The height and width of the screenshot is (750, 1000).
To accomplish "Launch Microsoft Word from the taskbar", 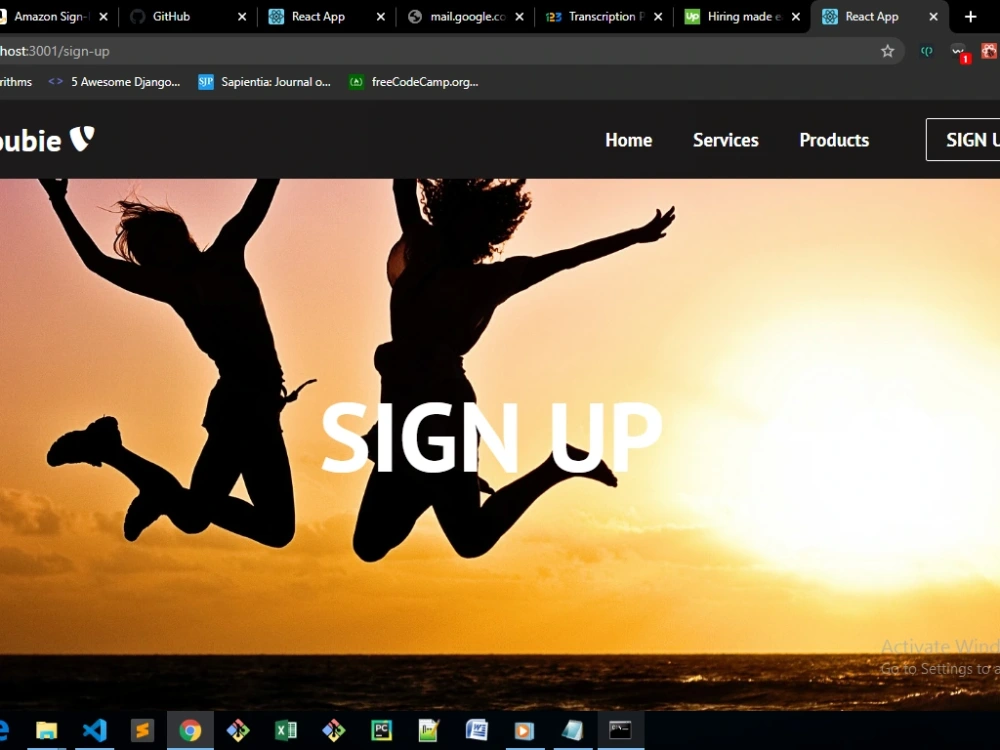I will click(x=476, y=730).
